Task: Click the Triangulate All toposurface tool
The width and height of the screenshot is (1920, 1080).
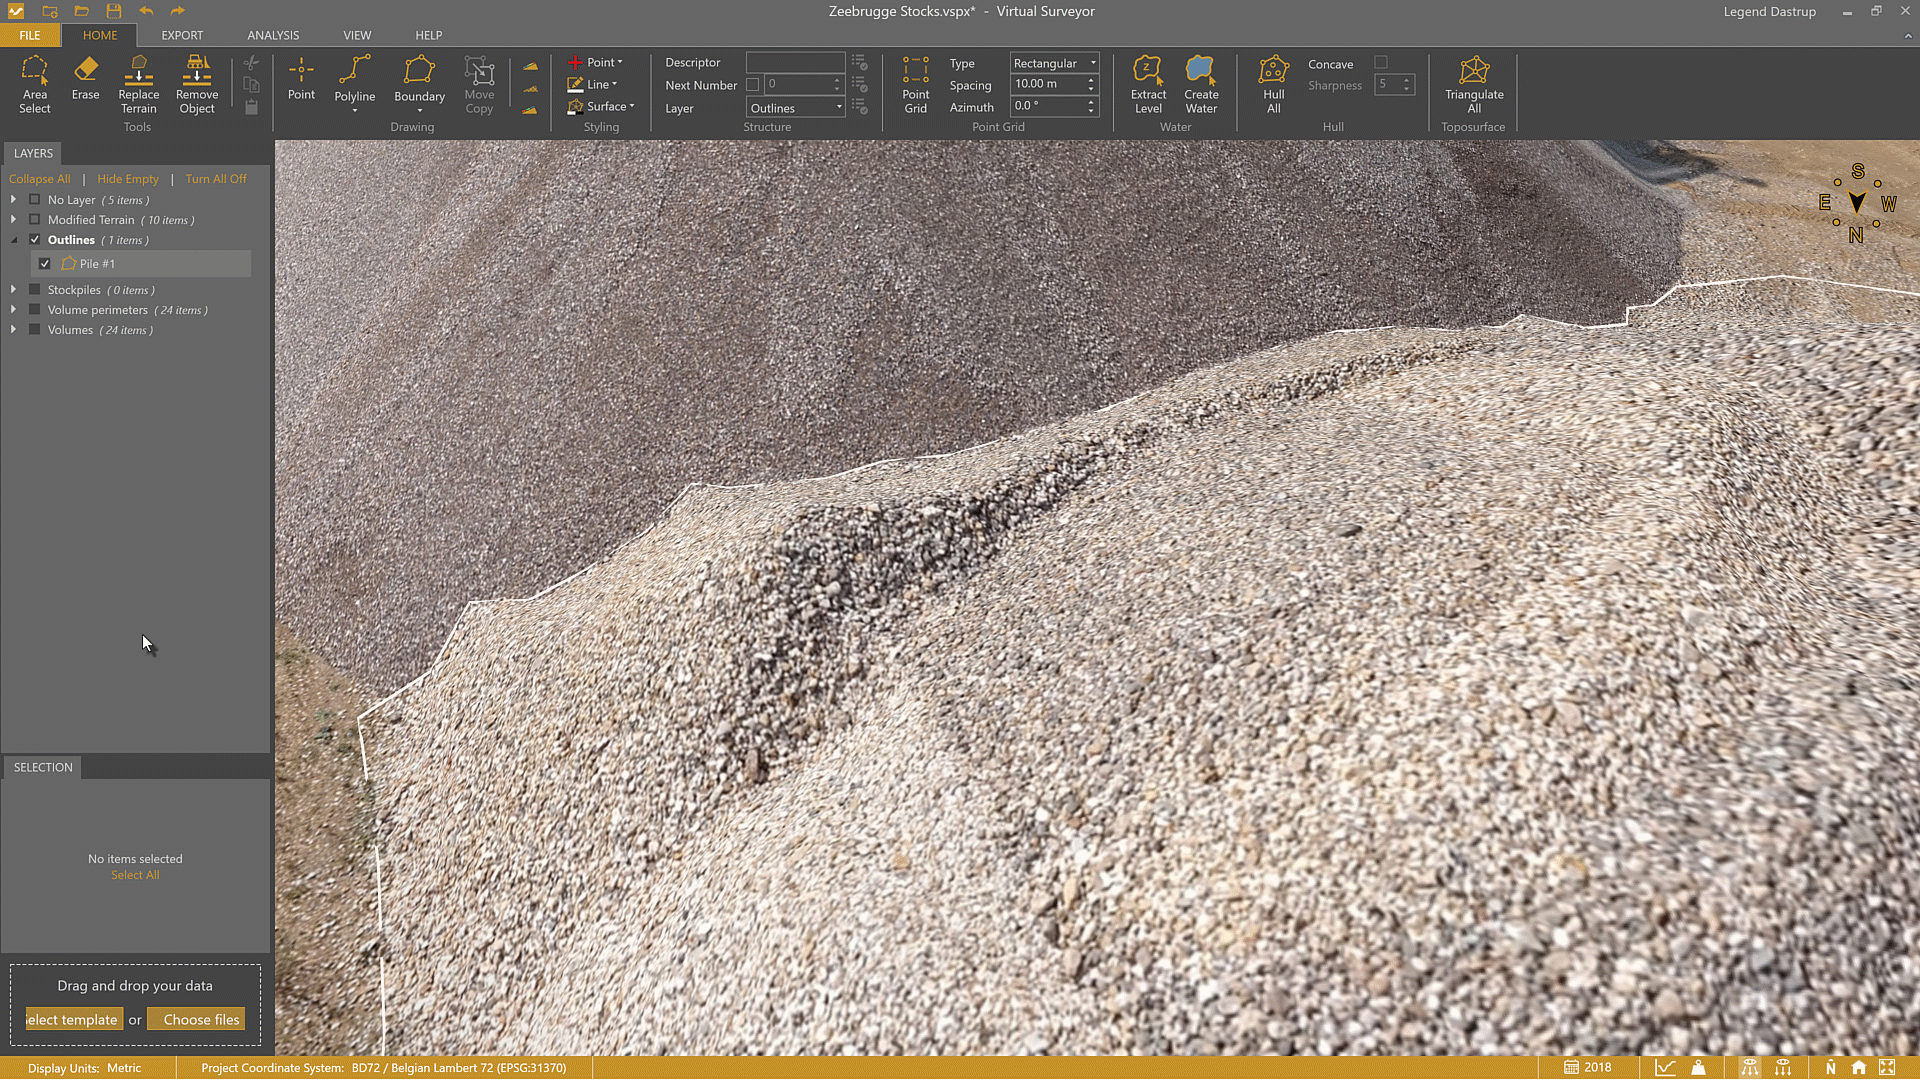Action: tap(1474, 85)
